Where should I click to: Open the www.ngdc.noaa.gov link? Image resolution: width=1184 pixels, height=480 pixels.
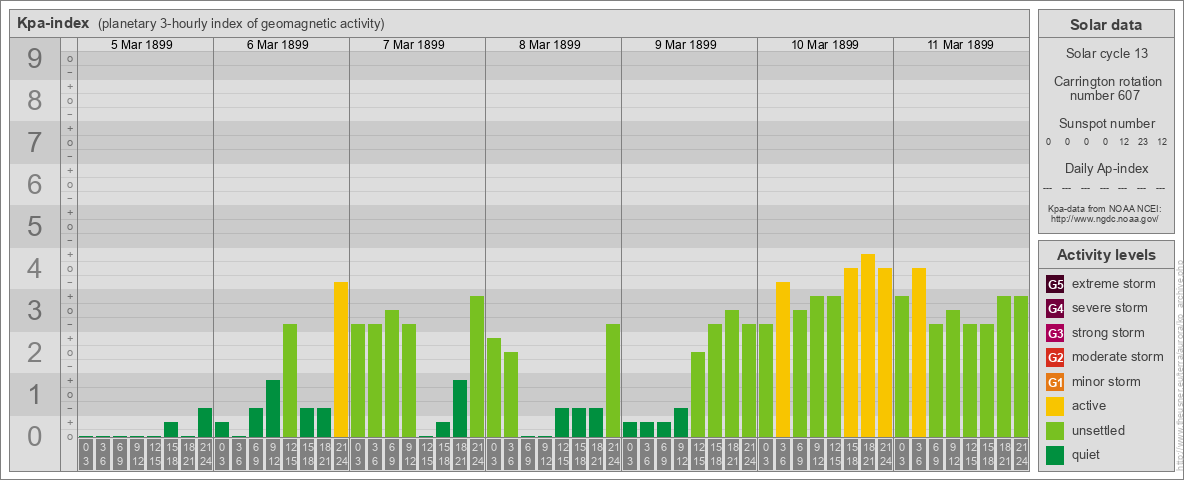click(1105, 218)
